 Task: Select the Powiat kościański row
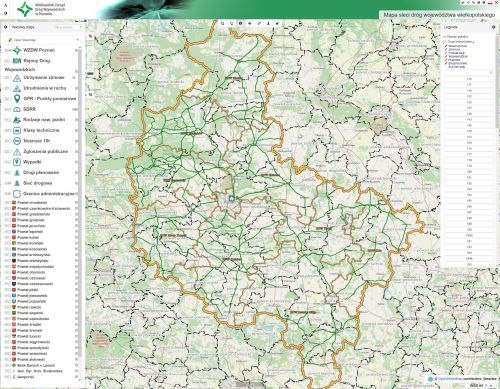41,249
